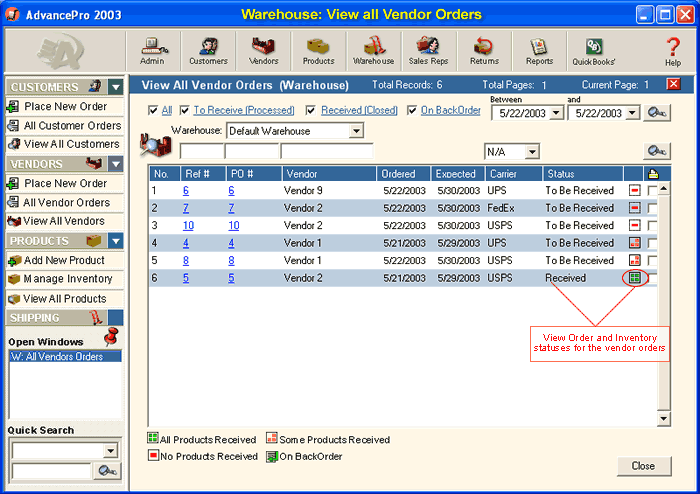Toggle the All filter checkbox
The image size is (700, 494).
click(x=153, y=110)
